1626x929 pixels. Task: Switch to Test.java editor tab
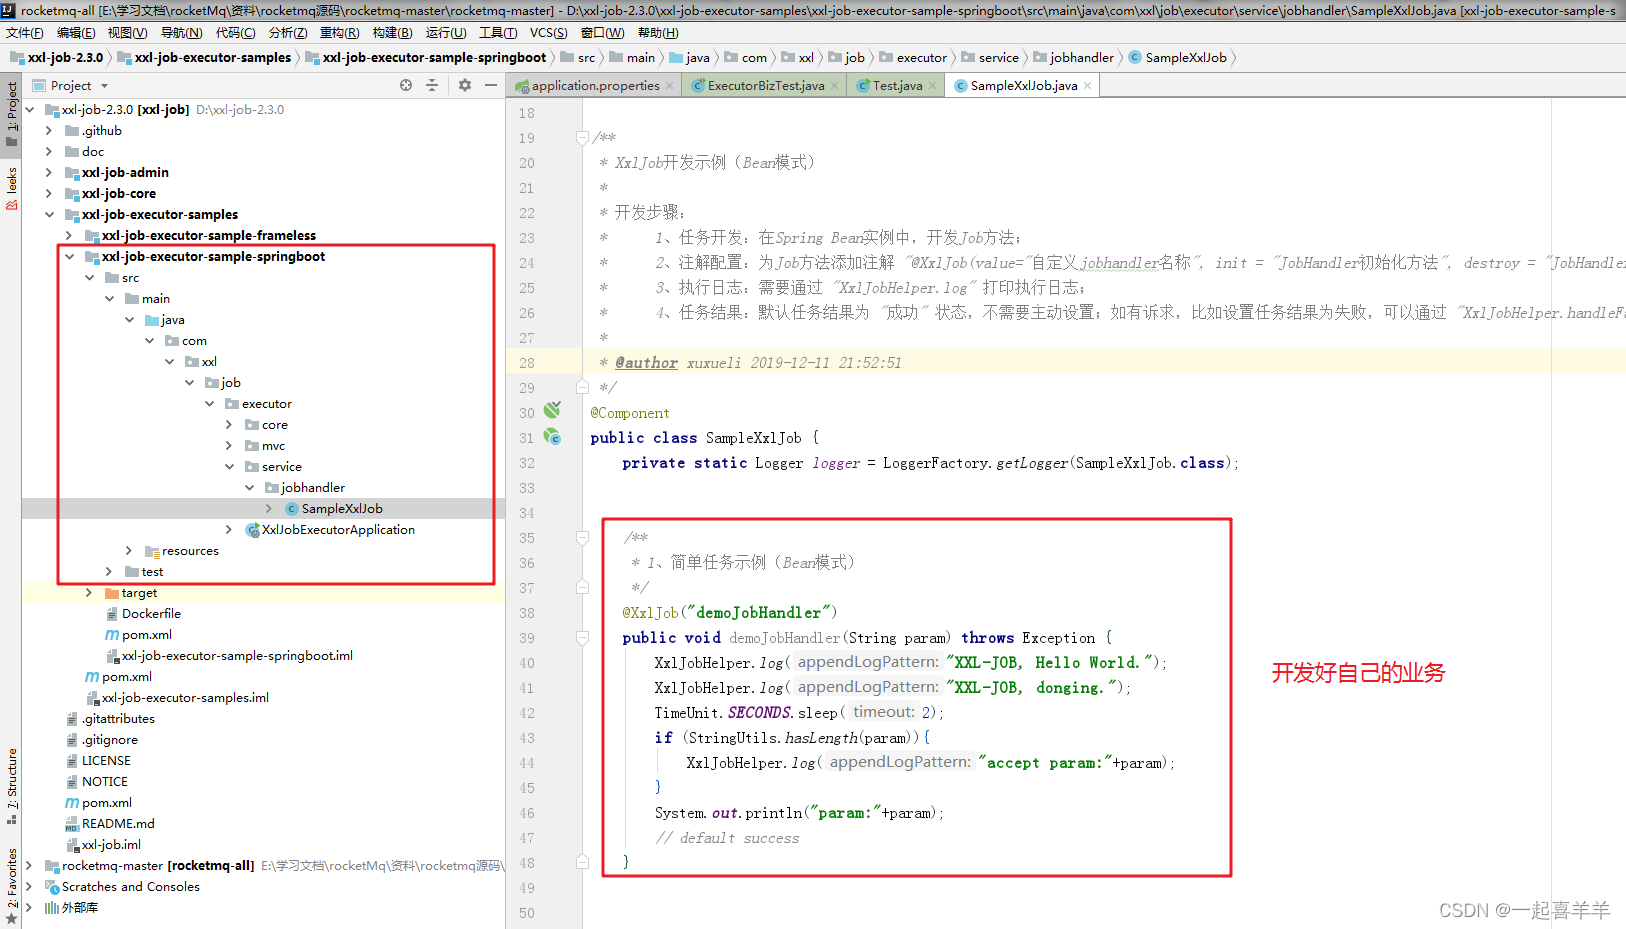[897, 85]
